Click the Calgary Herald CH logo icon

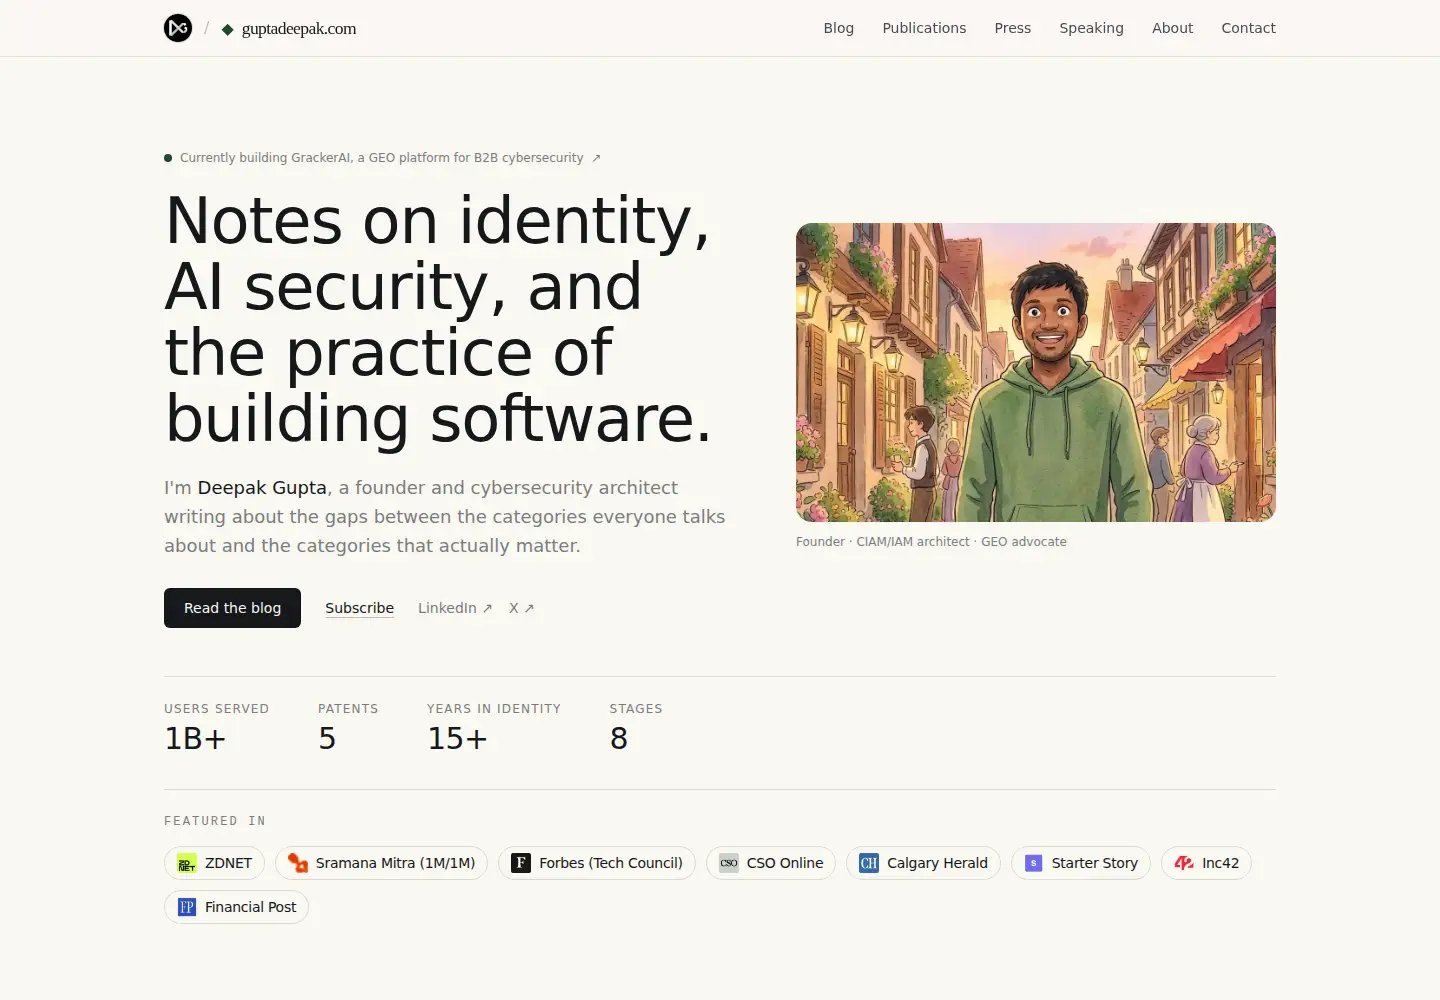click(869, 863)
